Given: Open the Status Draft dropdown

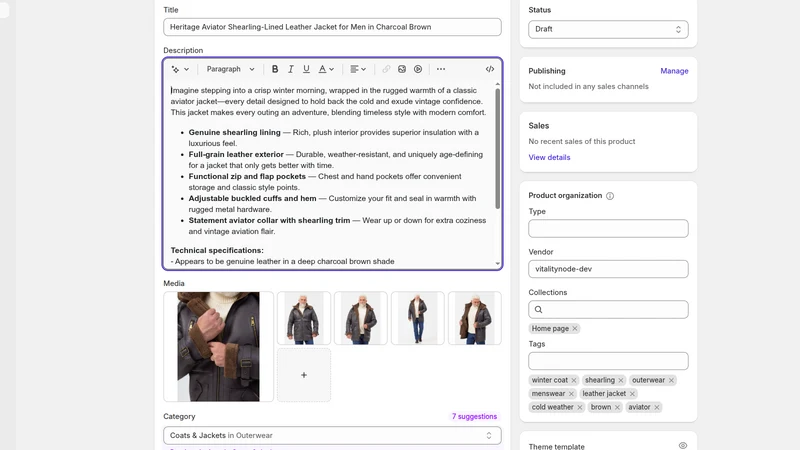Looking at the screenshot, I should coord(608,29).
